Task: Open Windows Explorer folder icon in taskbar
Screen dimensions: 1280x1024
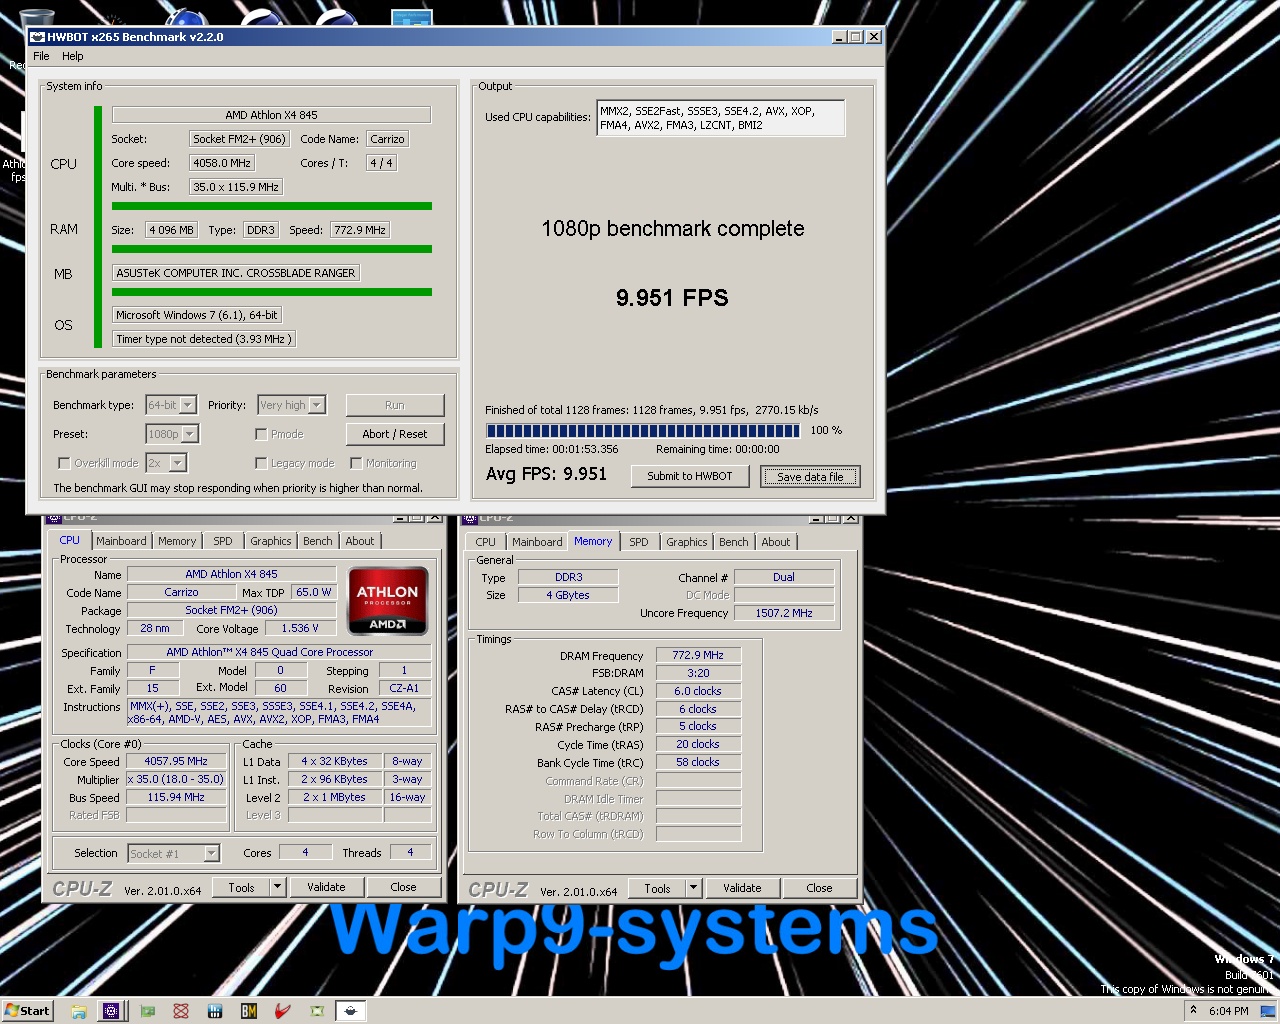Action: pyautogui.click(x=78, y=1011)
